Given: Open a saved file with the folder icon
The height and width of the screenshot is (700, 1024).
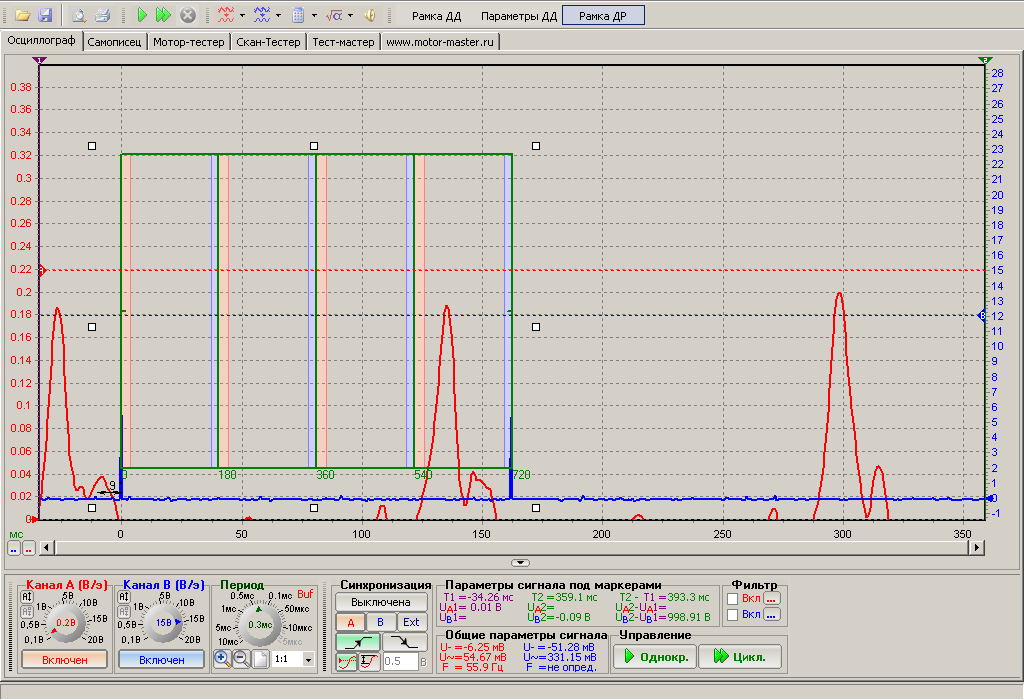Looking at the screenshot, I should 23,15.
